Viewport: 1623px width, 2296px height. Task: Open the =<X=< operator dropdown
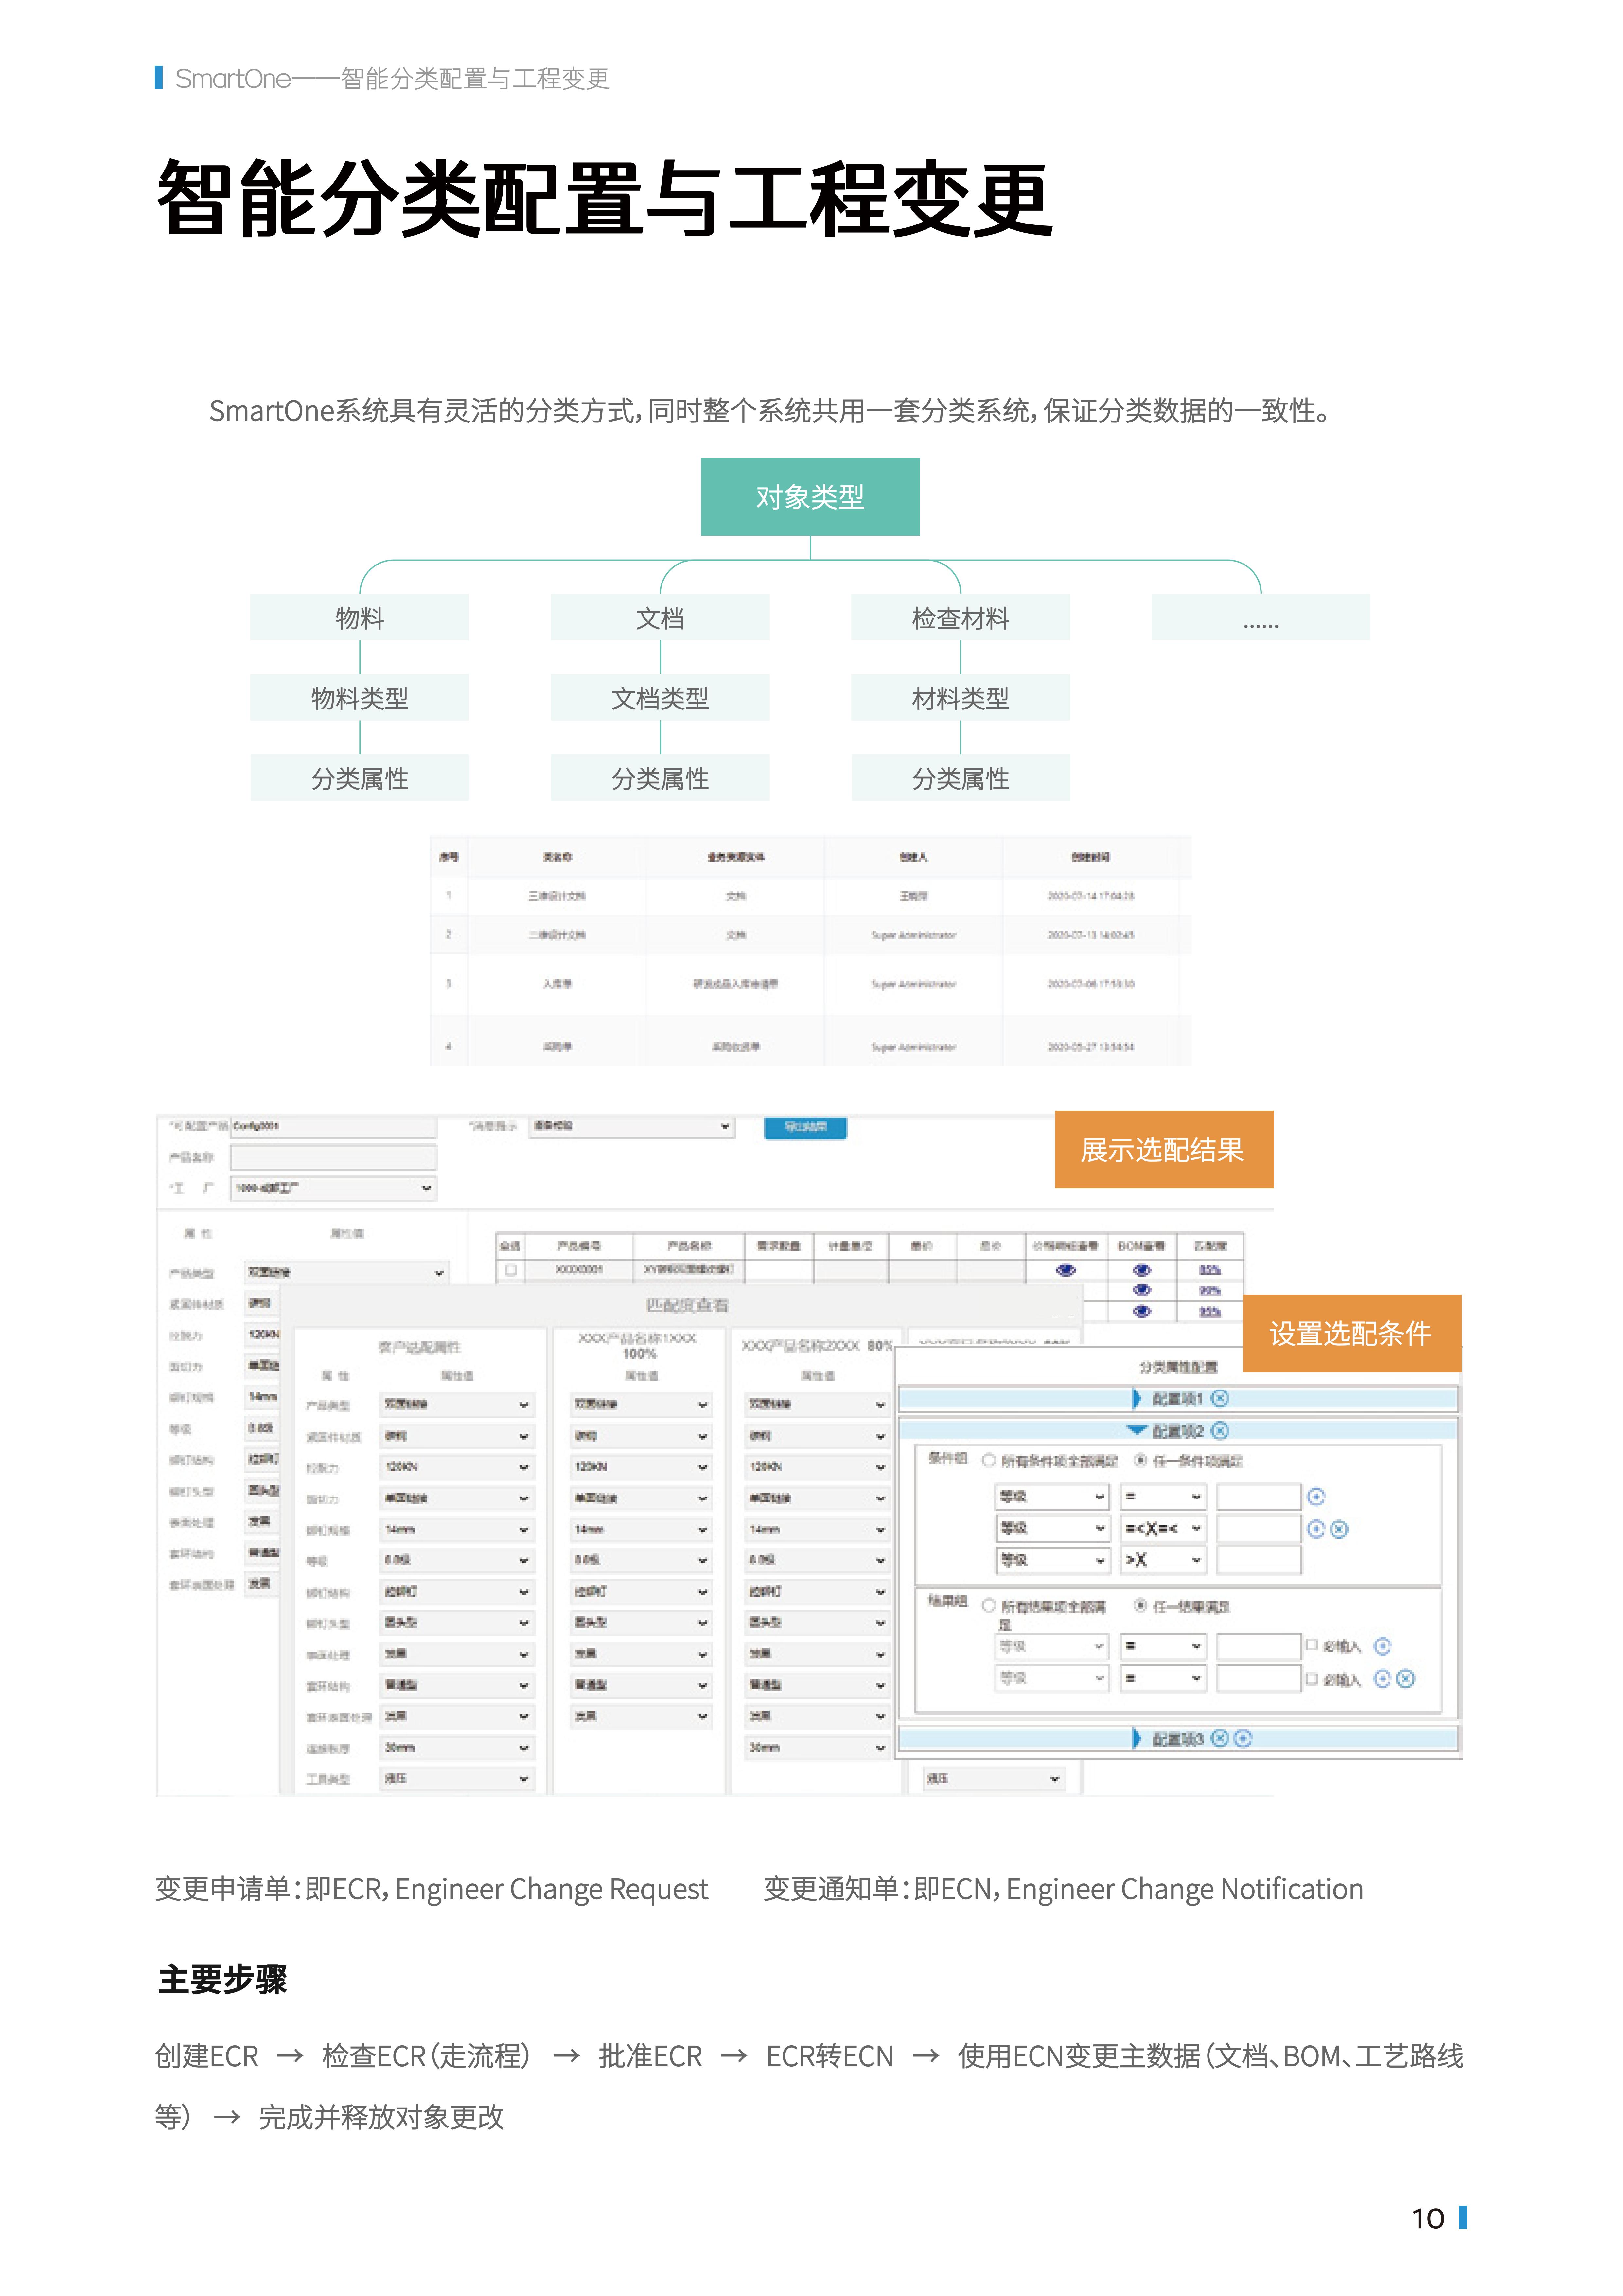pos(1163,1528)
